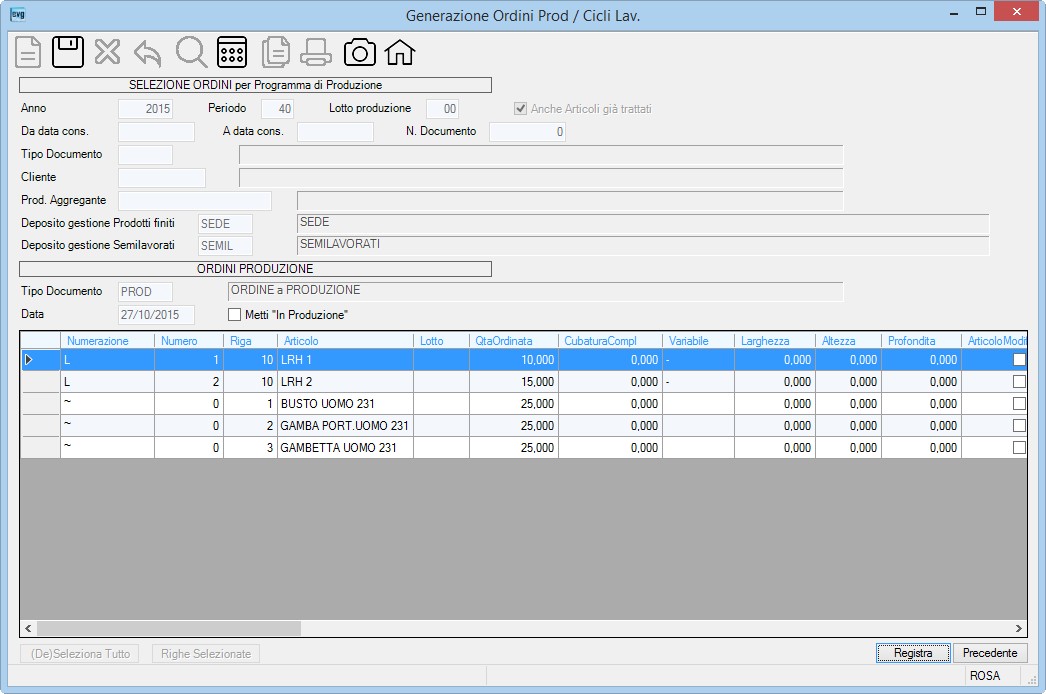Click the new document icon
This screenshot has width=1046, height=694.
click(x=28, y=52)
